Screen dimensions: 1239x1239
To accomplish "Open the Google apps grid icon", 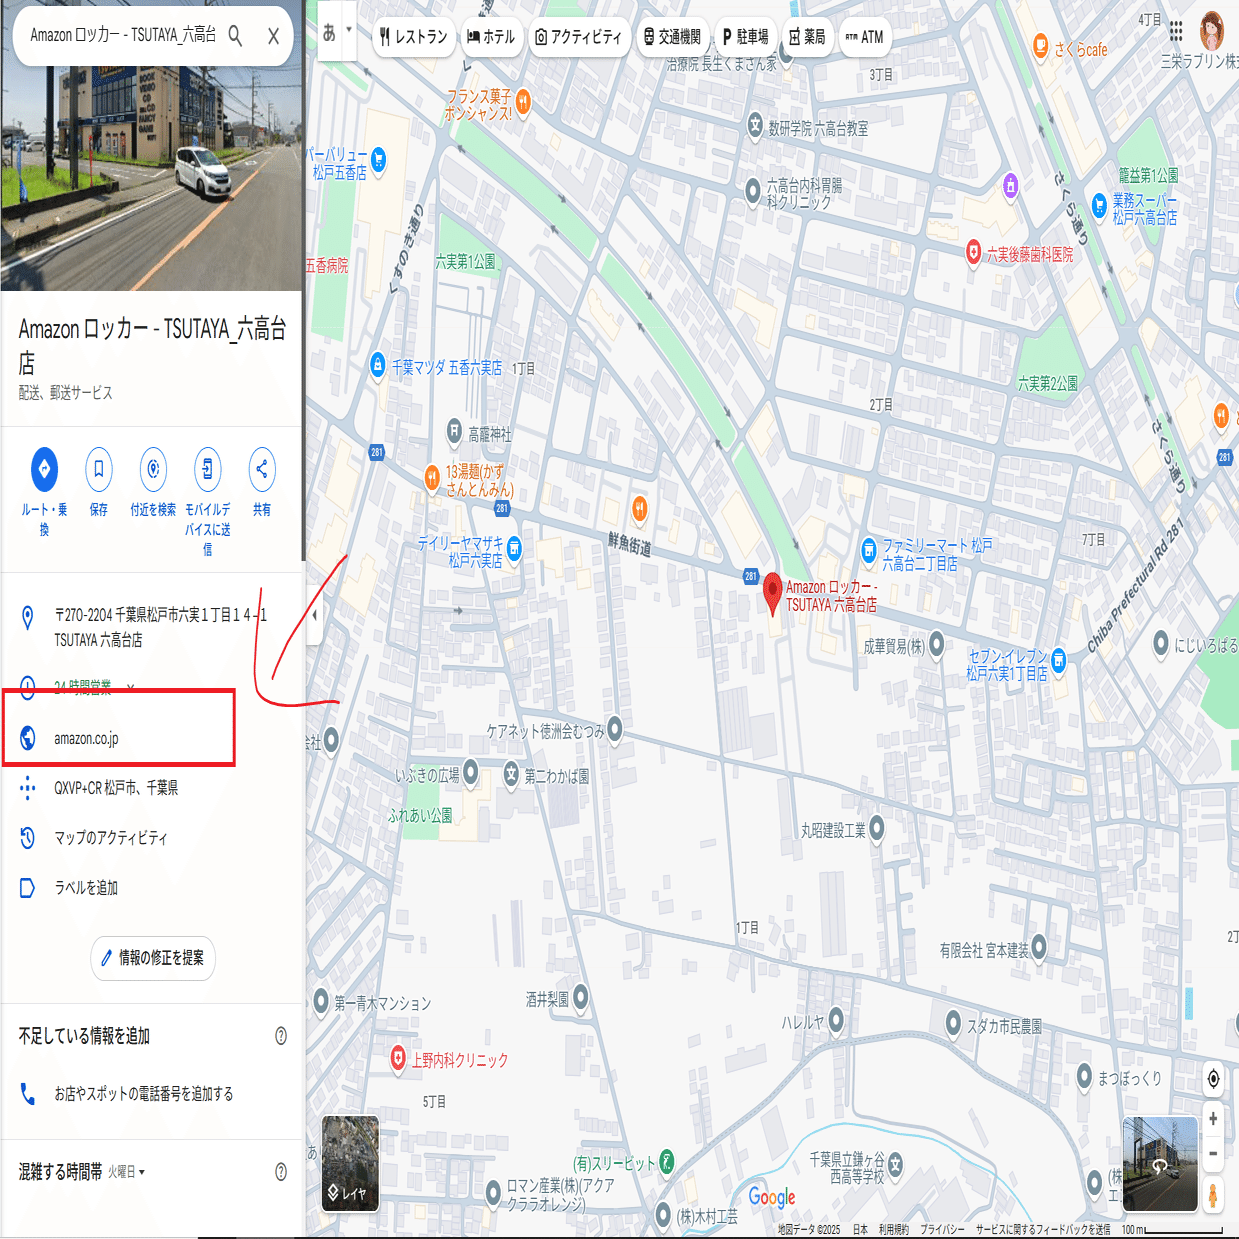I will (x=1176, y=31).
